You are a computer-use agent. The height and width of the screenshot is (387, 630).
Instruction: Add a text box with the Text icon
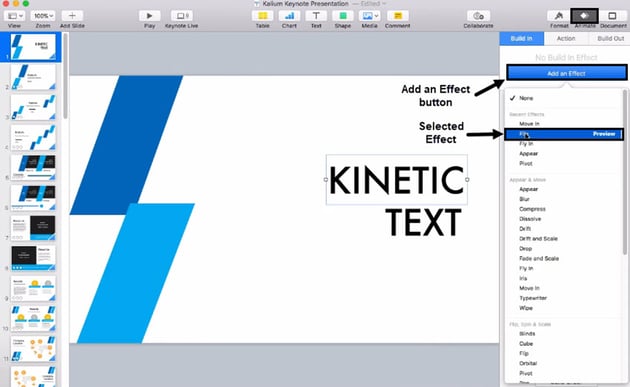coord(316,16)
